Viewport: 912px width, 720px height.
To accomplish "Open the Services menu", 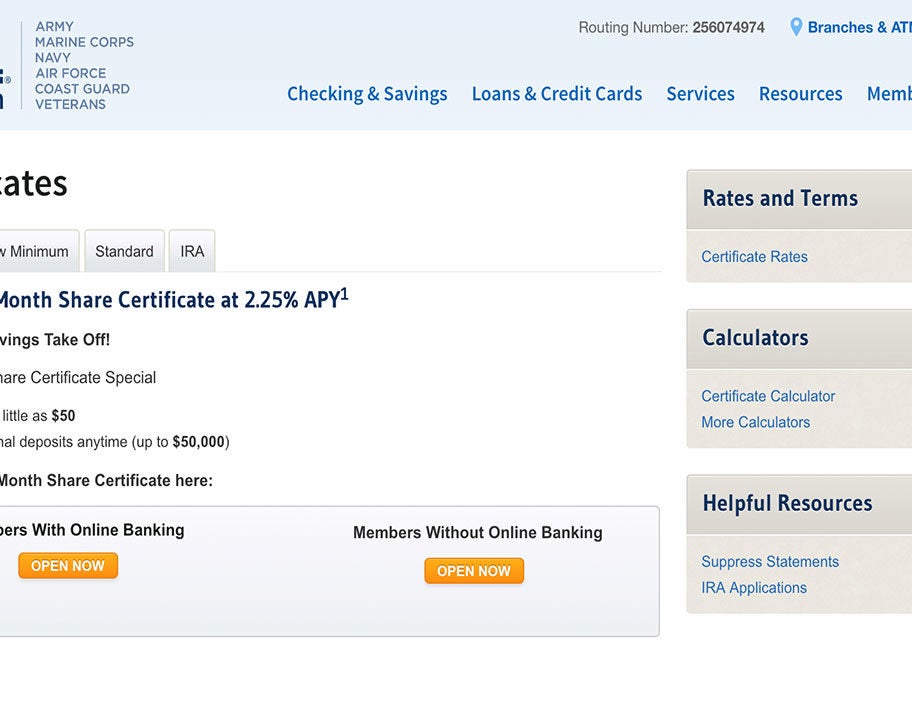I will (x=700, y=94).
